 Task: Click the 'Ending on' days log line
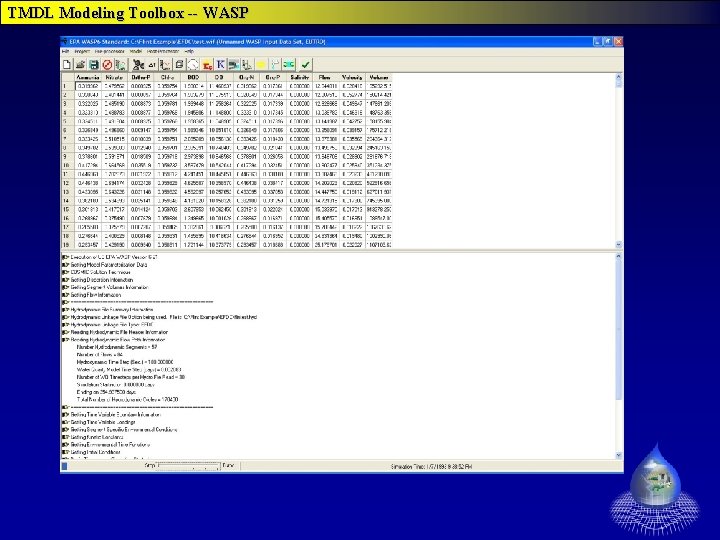coord(105,392)
